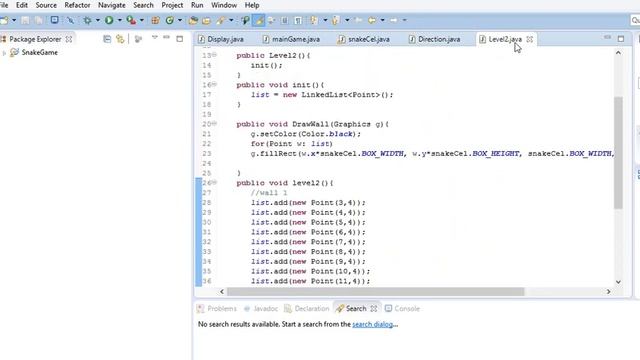Viewport: 640px width, 360px height.
Task: Switch to the Problems view tab
Action: click(217, 309)
